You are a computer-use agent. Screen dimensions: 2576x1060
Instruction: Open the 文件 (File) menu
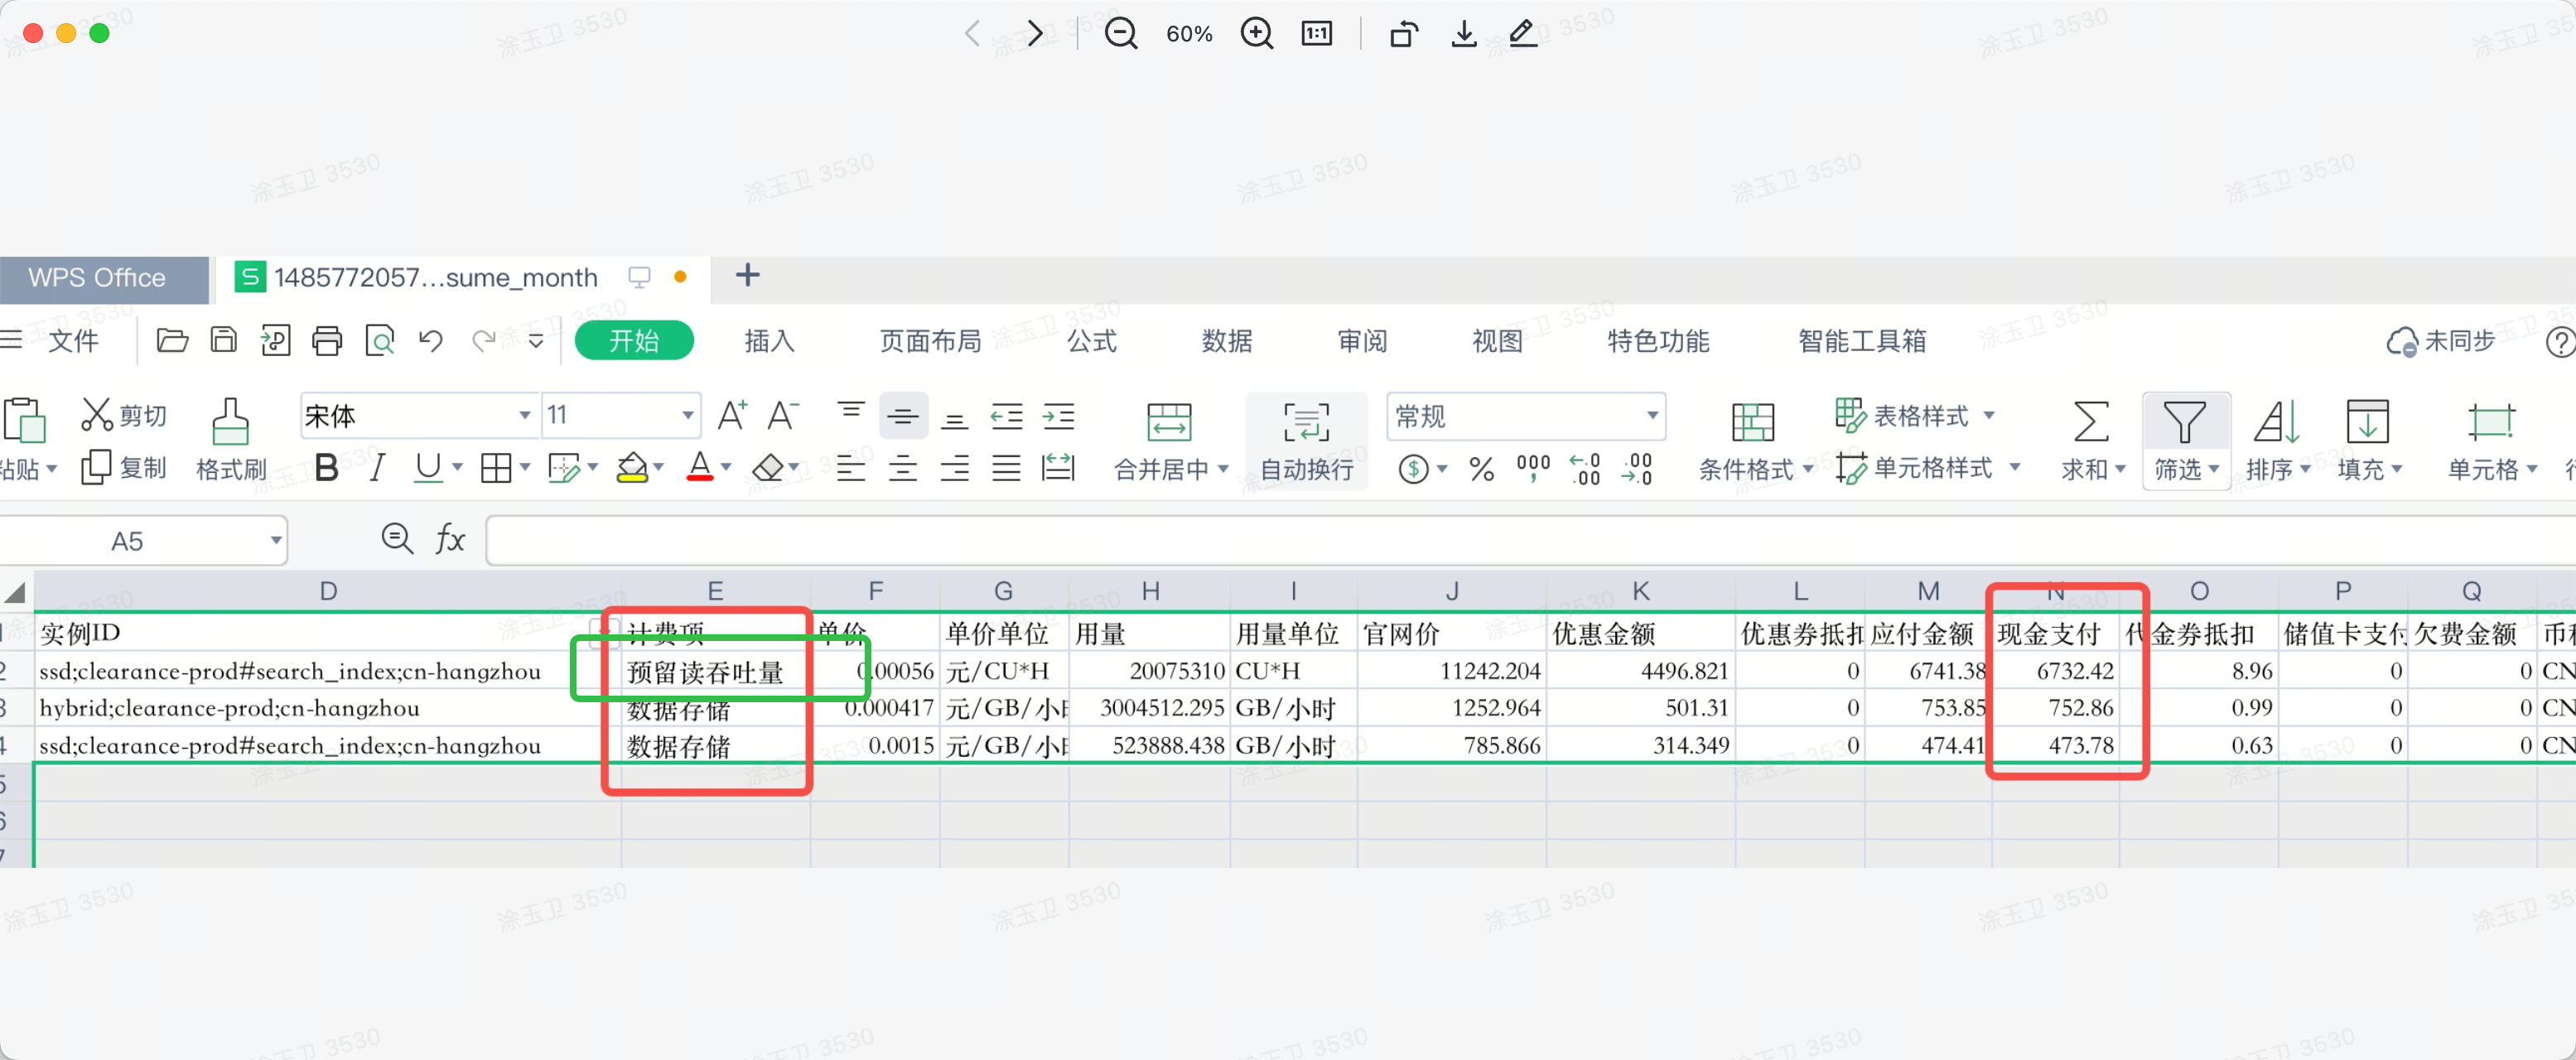tap(73, 341)
